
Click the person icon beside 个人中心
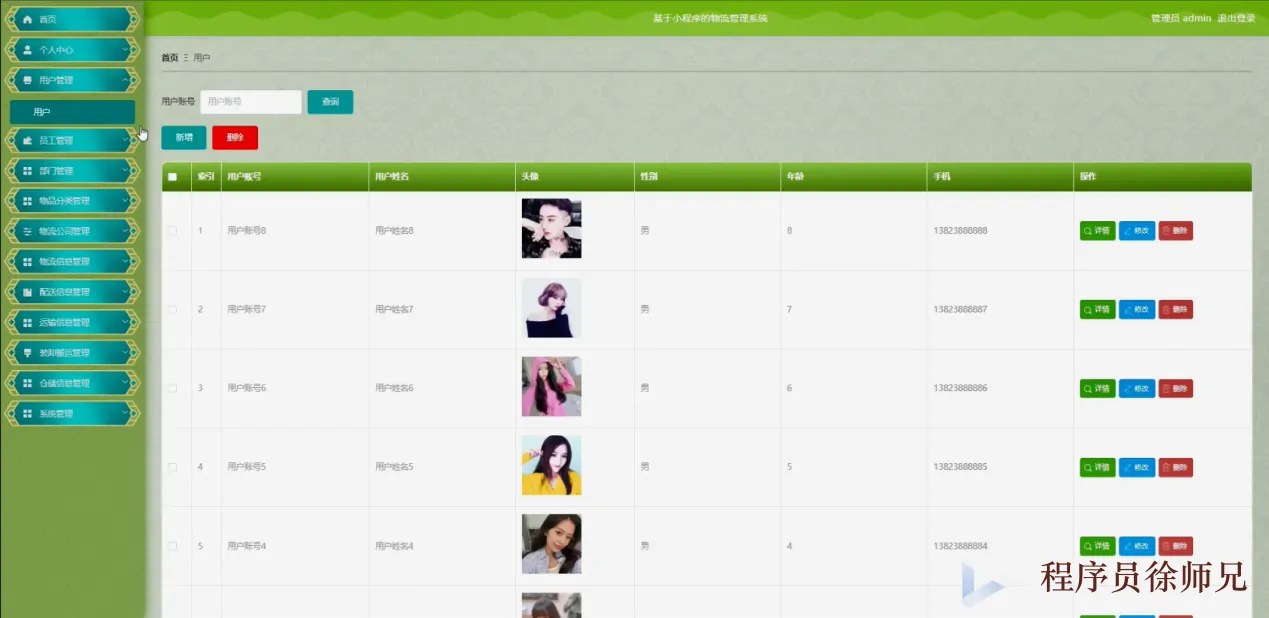click(x=28, y=50)
